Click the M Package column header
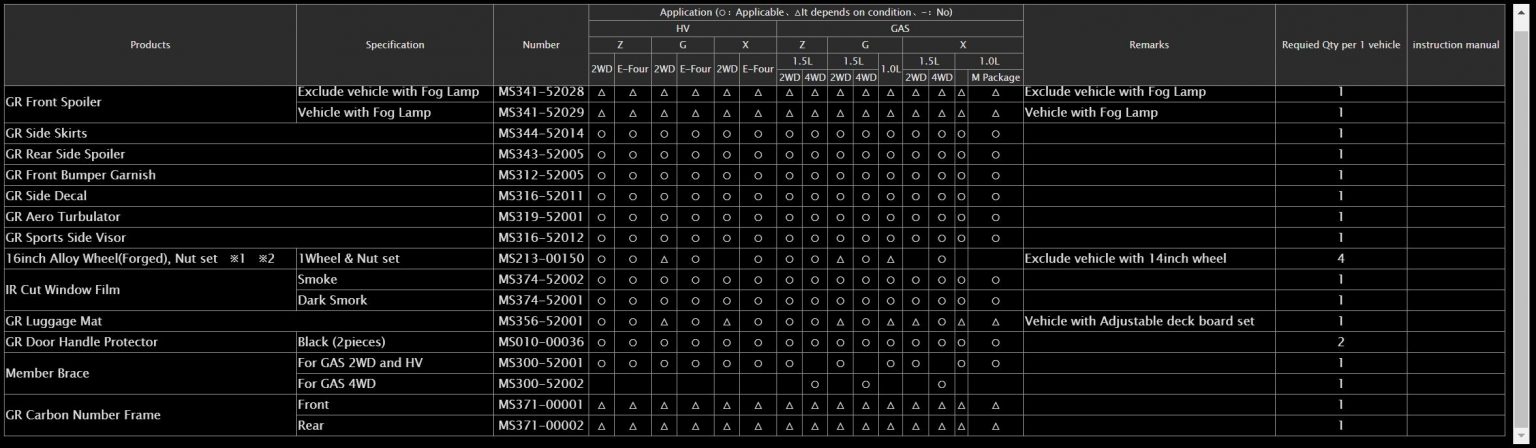 [995, 77]
